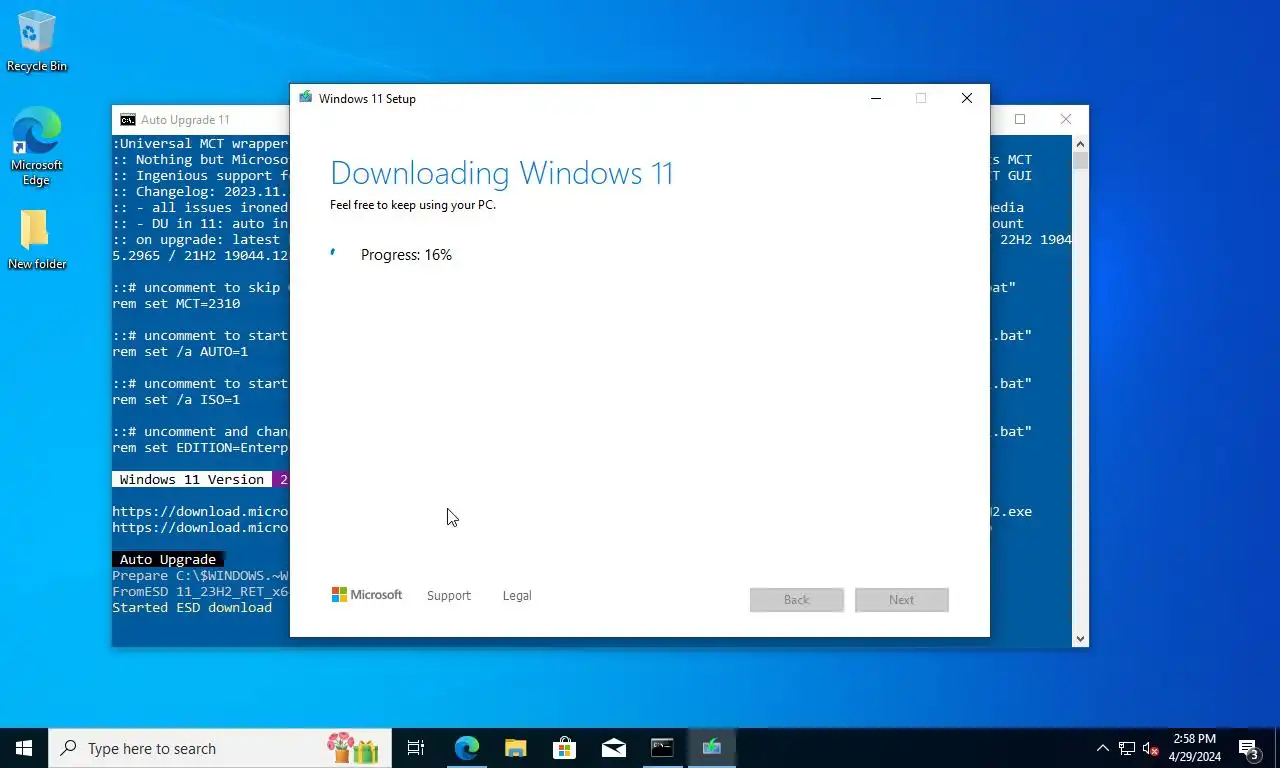Screen dimensions: 1280x768
Task: Click the 'Windows 11 Version' console label
Action: 191,480
